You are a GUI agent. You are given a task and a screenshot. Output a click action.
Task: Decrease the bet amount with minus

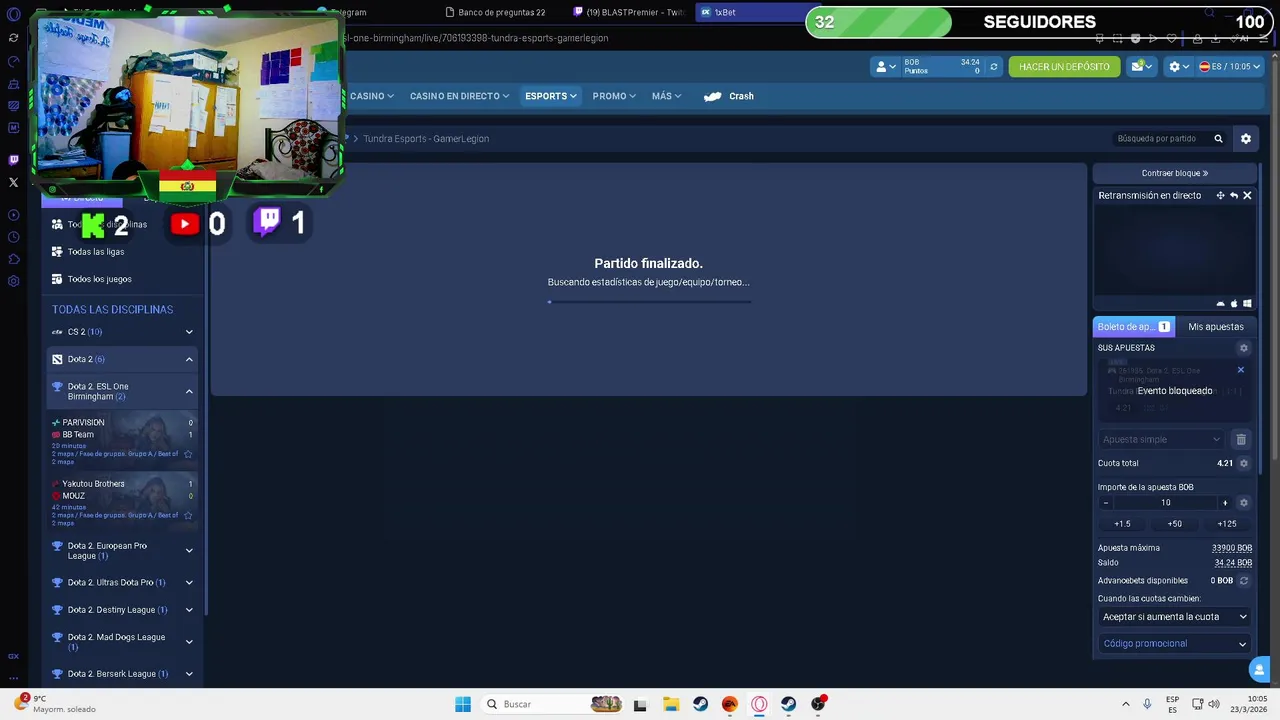1105,503
